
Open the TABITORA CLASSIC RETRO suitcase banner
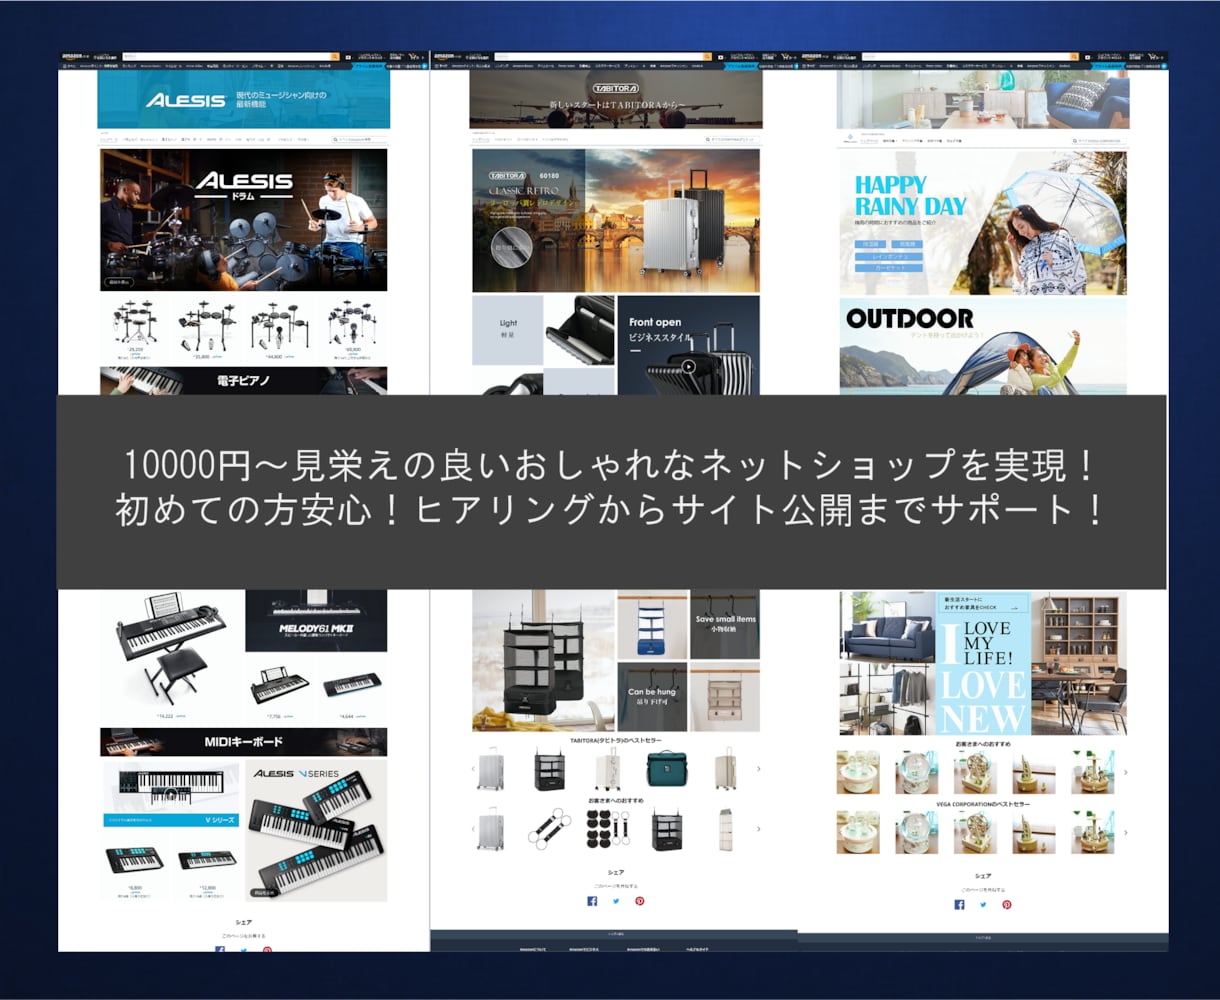616,220
